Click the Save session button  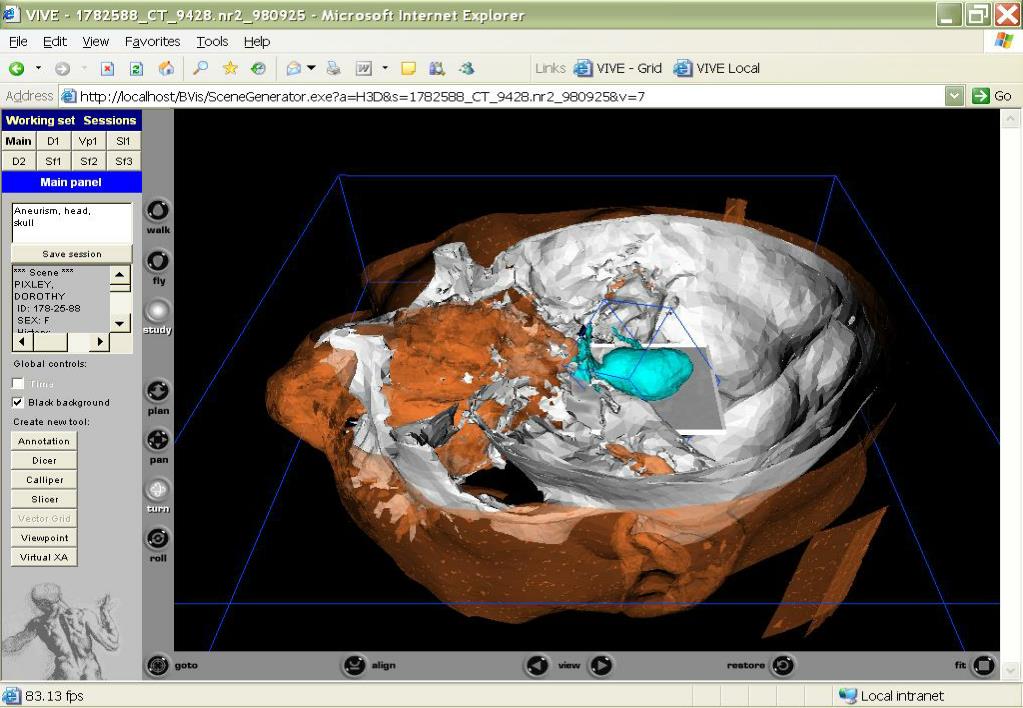pyautogui.click(x=72, y=254)
